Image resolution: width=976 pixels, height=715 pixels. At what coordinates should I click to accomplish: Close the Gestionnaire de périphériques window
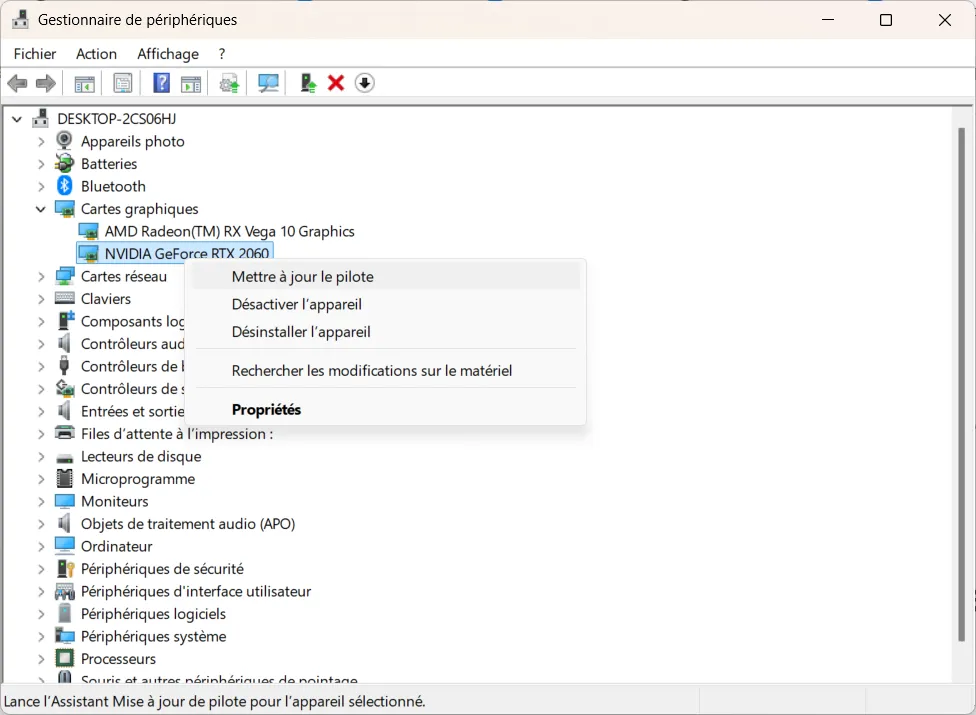[x=944, y=20]
